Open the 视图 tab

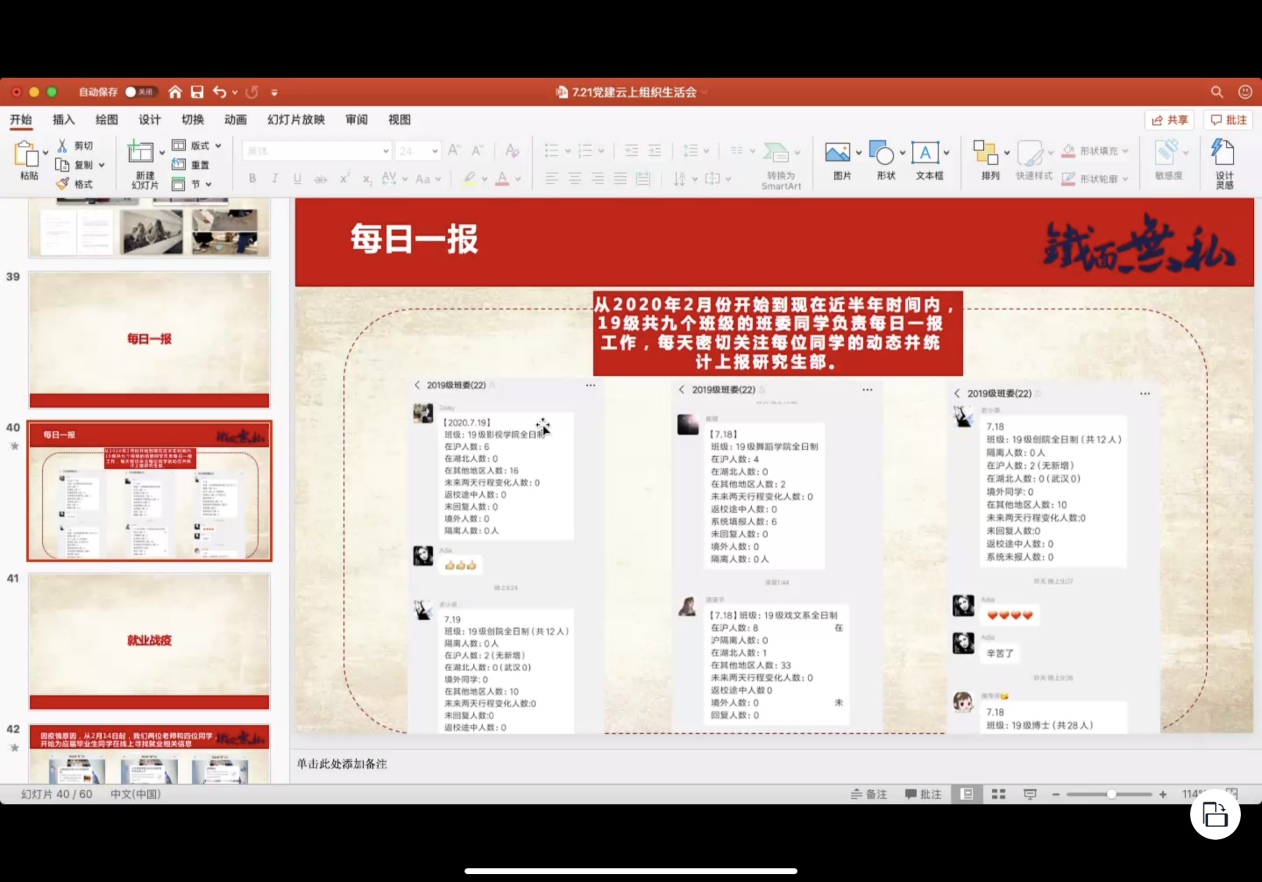399,120
